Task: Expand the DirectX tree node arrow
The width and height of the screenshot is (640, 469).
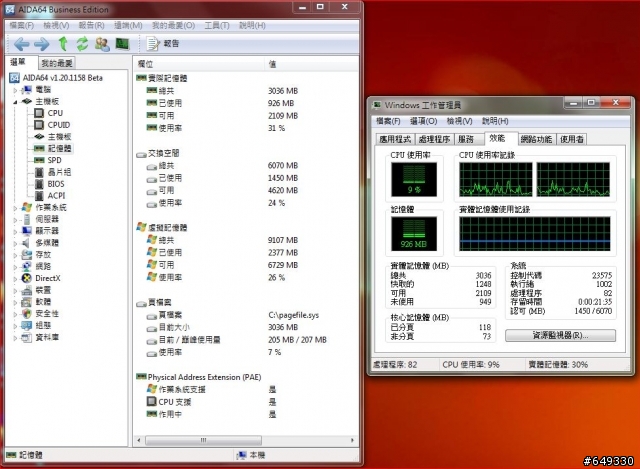Action: pos(15,279)
